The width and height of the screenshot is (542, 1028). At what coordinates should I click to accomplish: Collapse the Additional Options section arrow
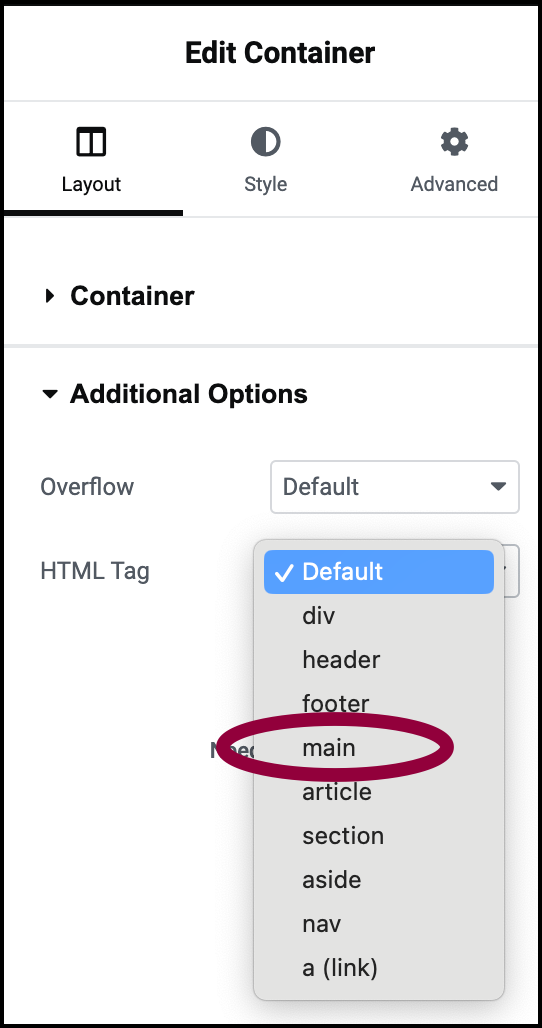tap(50, 395)
